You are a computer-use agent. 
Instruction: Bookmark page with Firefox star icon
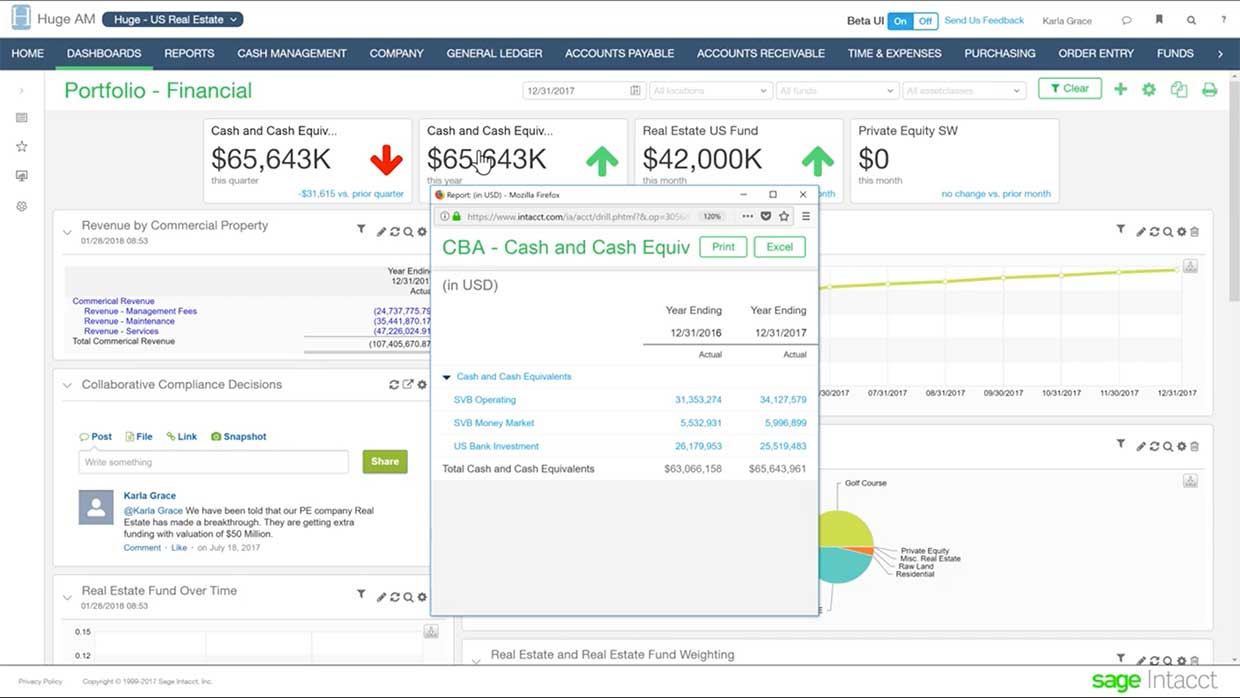[784, 216]
